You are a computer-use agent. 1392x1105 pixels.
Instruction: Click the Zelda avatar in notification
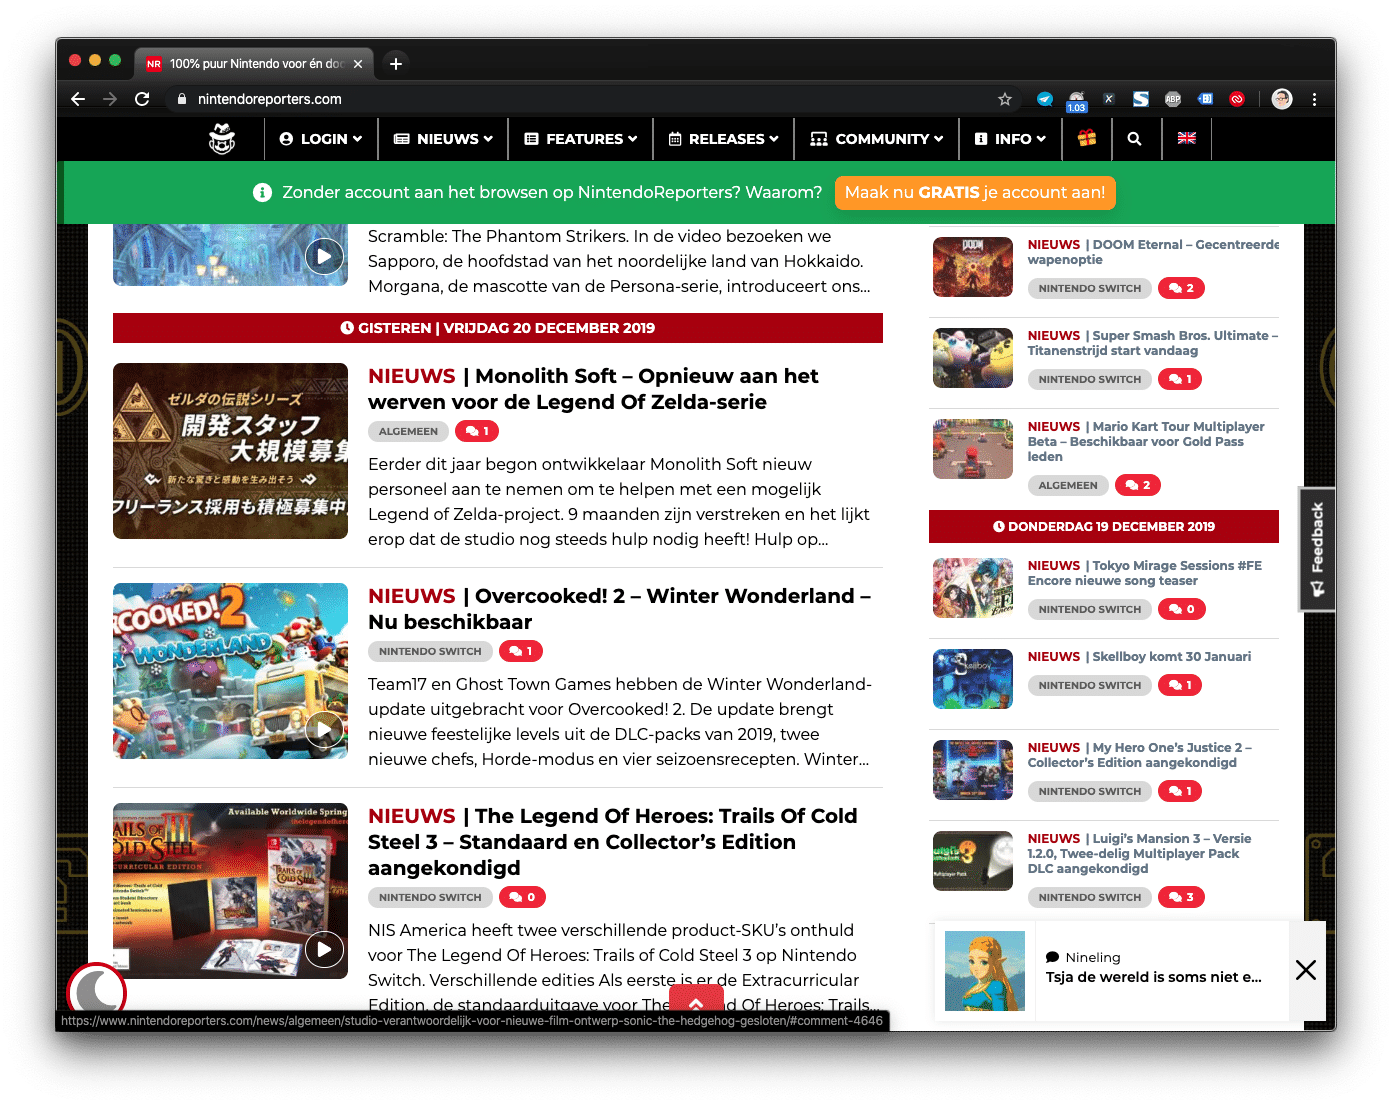pyautogui.click(x=985, y=971)
